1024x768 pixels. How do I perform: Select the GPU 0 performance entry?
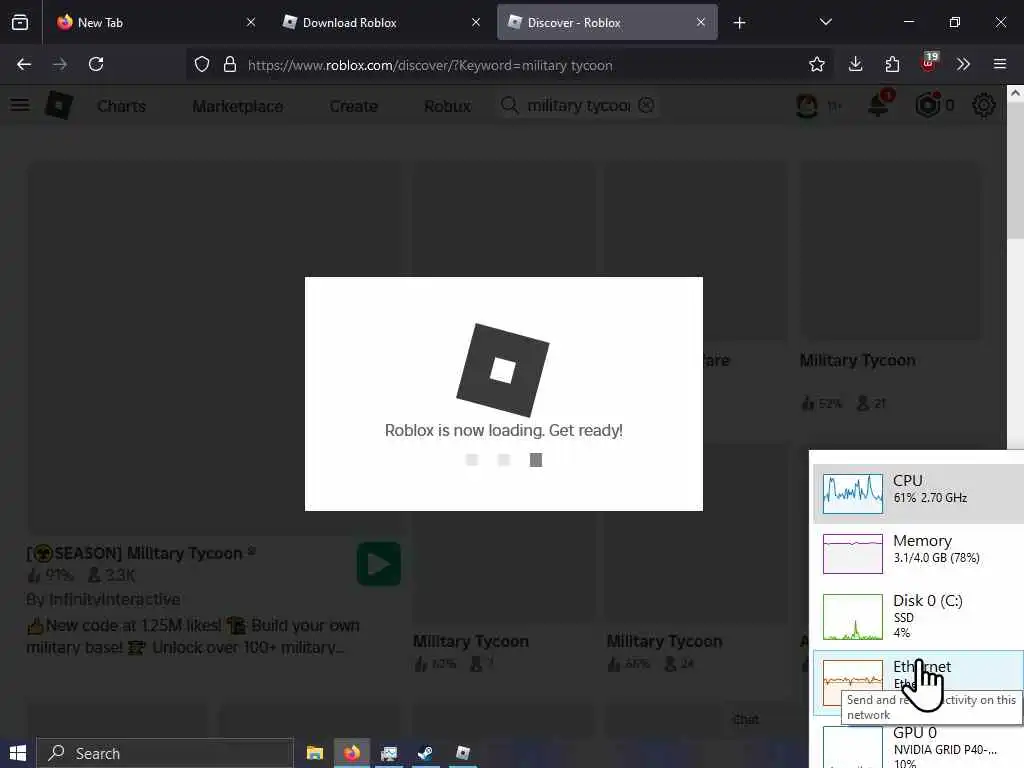[918, 745]
